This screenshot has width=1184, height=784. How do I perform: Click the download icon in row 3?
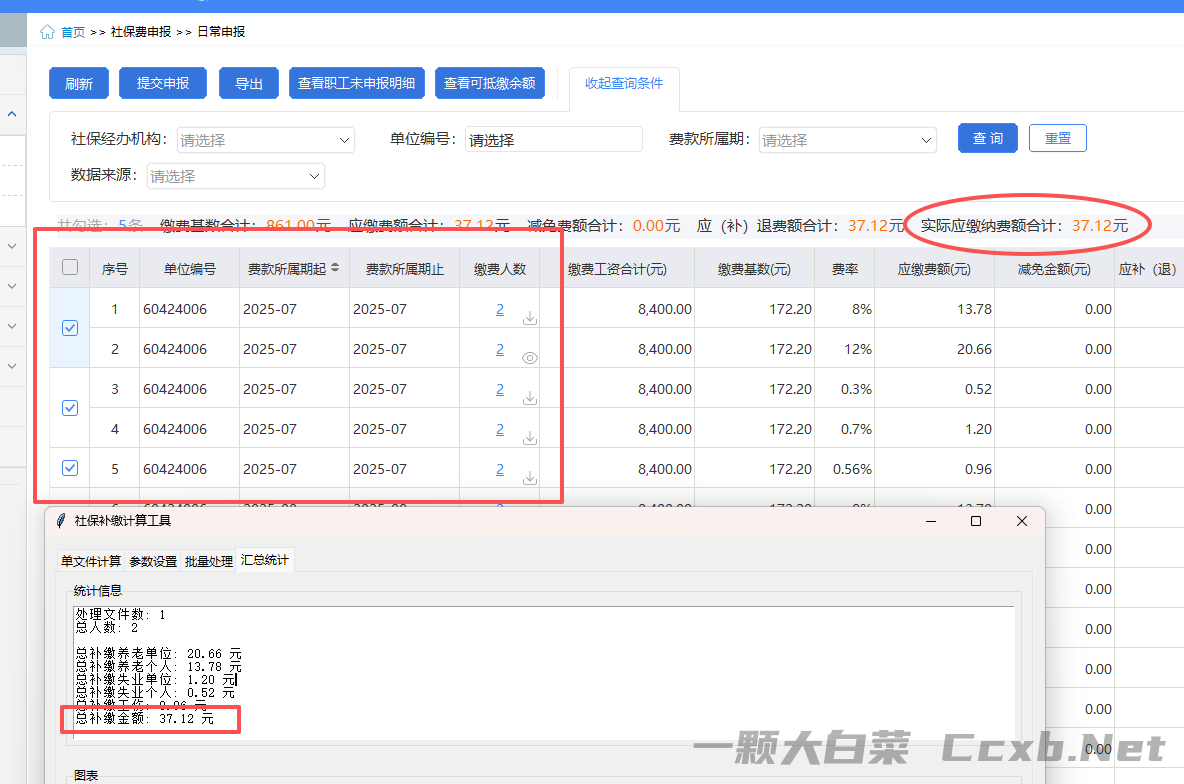[x=530, y=398]
